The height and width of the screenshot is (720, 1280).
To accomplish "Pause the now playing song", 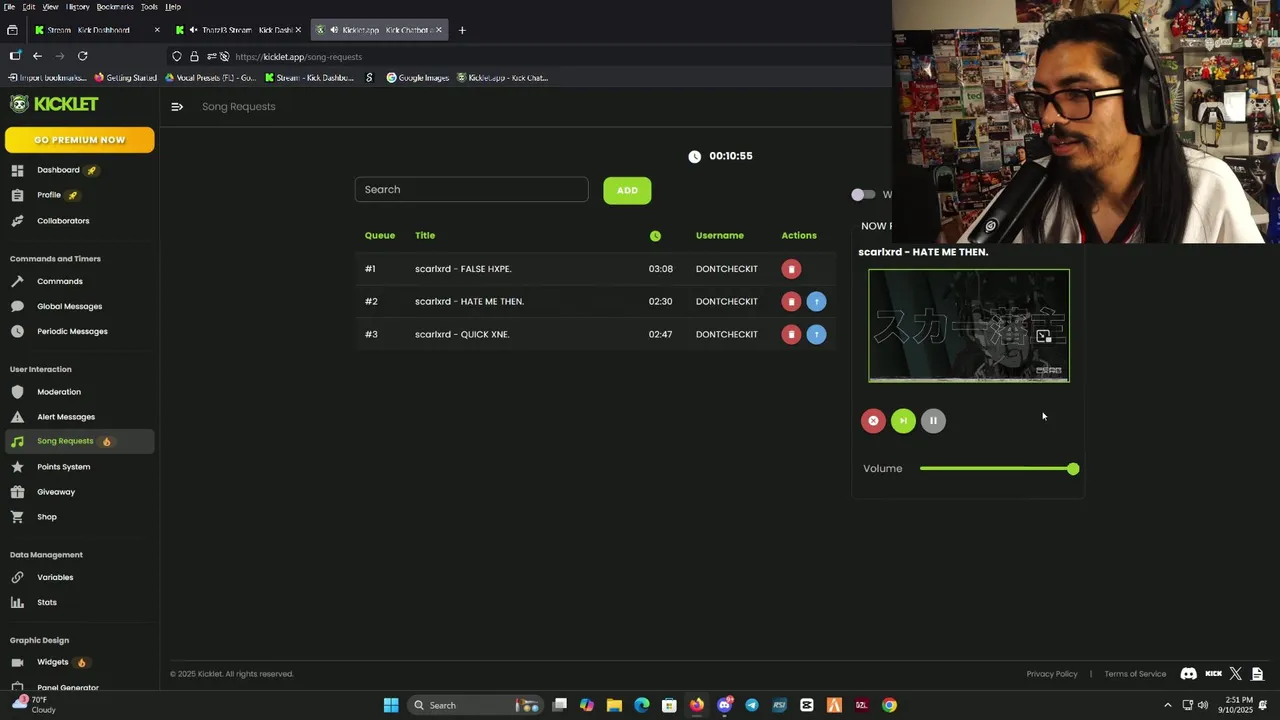I will point(933,421).
